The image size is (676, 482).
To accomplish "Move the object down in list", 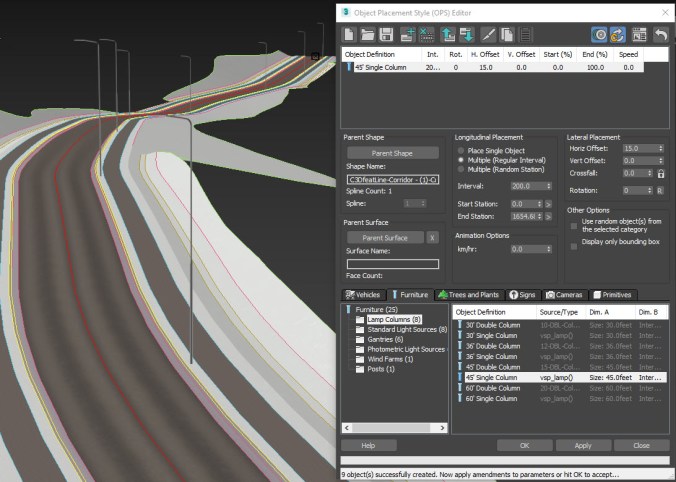I will [467, 35].
